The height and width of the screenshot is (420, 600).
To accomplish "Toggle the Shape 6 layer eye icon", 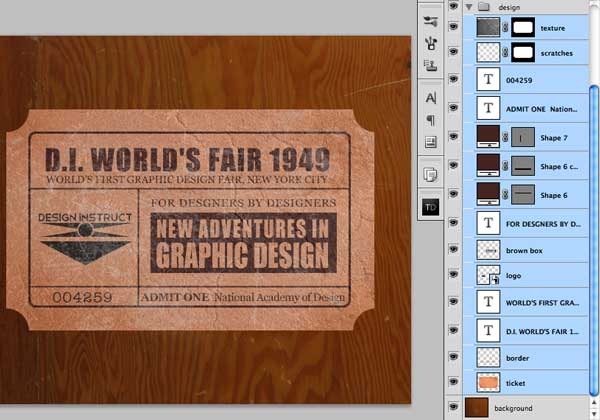I will point(453,194).
